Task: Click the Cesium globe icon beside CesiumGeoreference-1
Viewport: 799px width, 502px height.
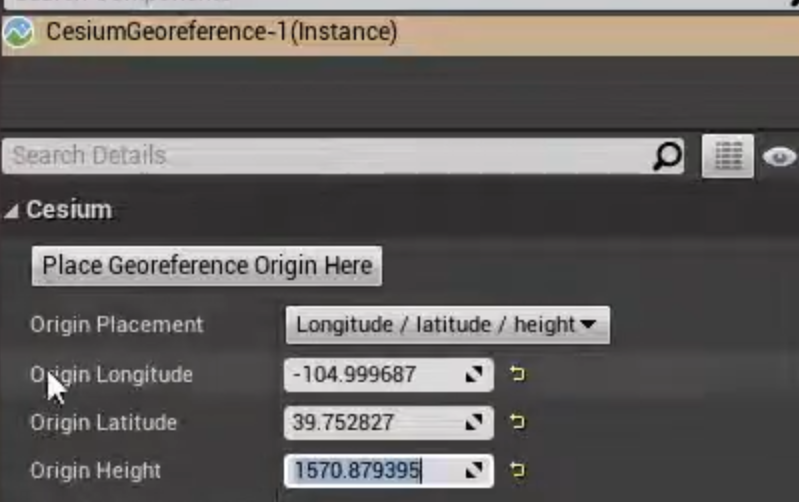Action: point(18,32)
